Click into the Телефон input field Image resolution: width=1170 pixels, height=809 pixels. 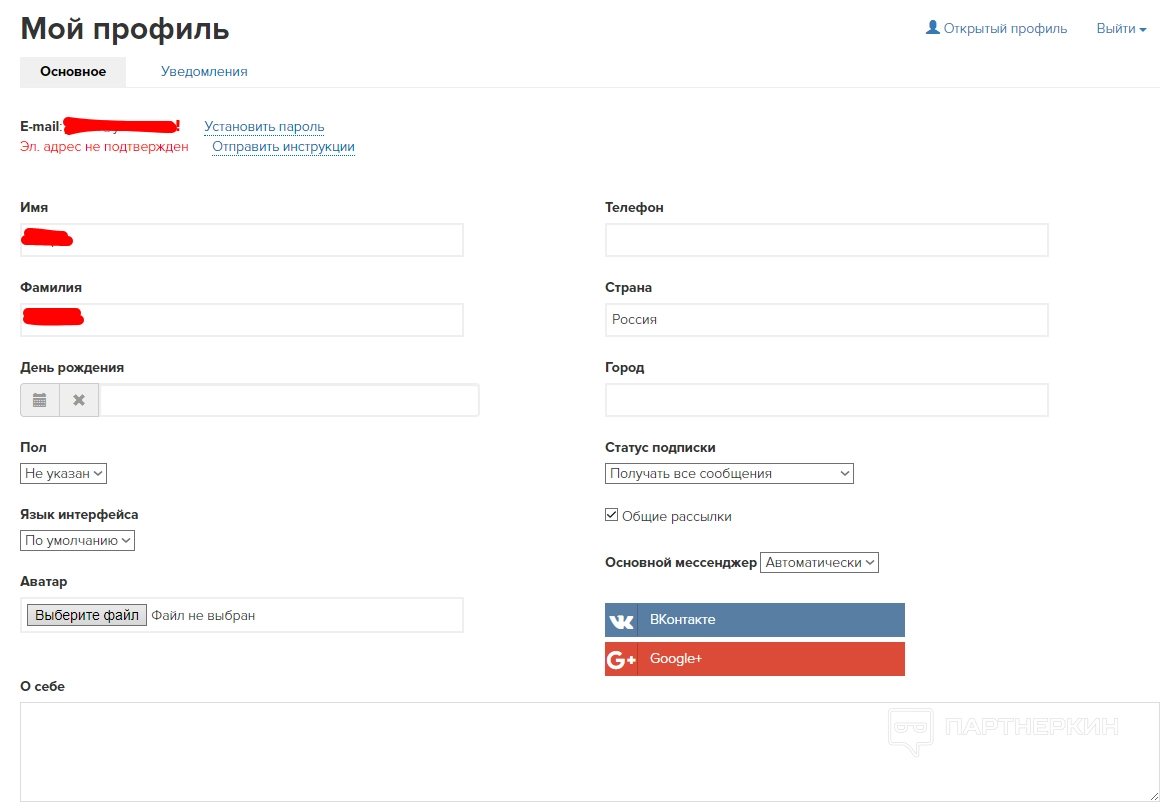click(x=826, y=240)
